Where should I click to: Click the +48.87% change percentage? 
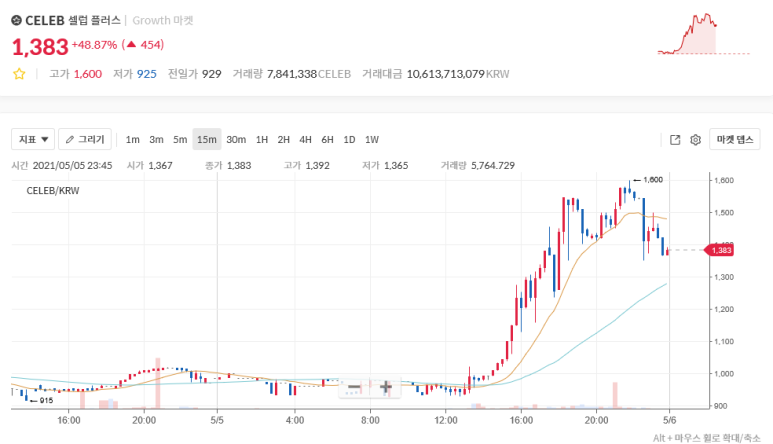pos(94,45)
